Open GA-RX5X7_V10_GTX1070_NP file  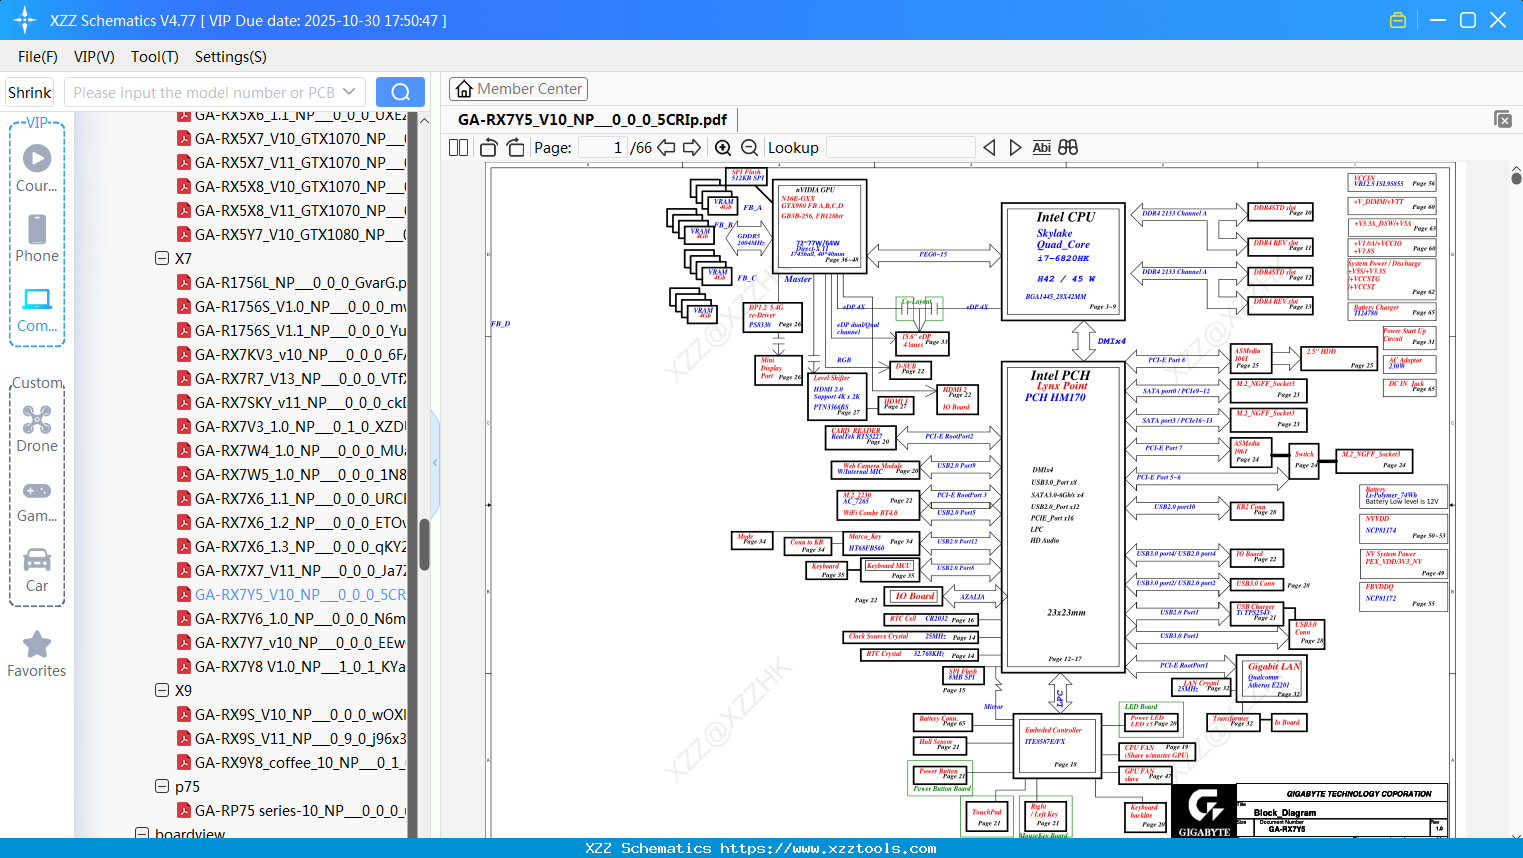[x=300, y=138]
